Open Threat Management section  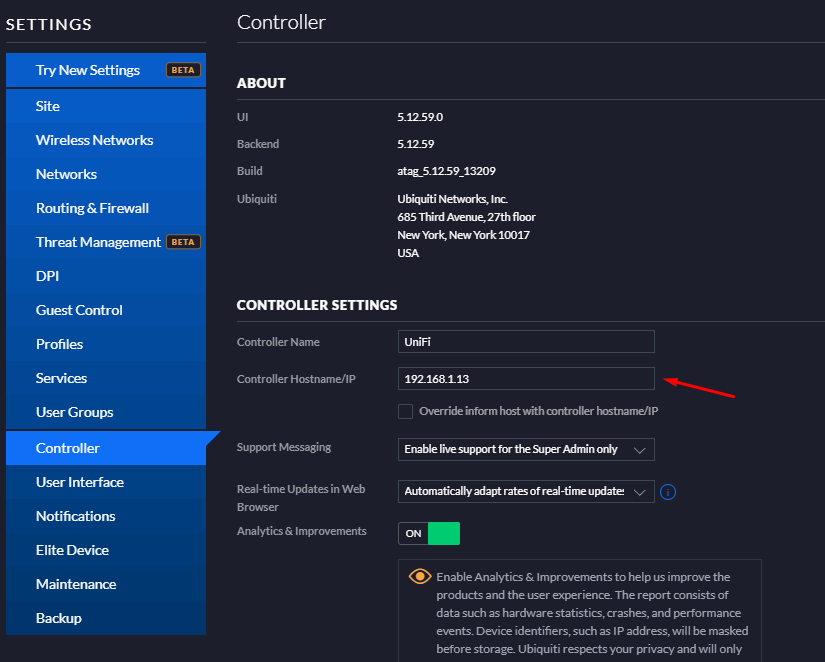pos(106,242)
